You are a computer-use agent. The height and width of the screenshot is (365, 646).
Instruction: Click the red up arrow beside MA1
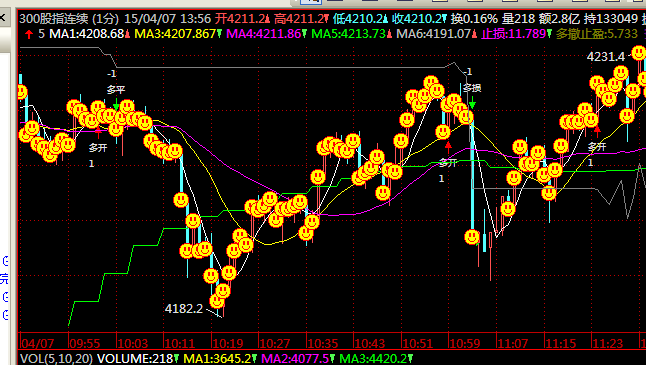click(x=29, y=34)
